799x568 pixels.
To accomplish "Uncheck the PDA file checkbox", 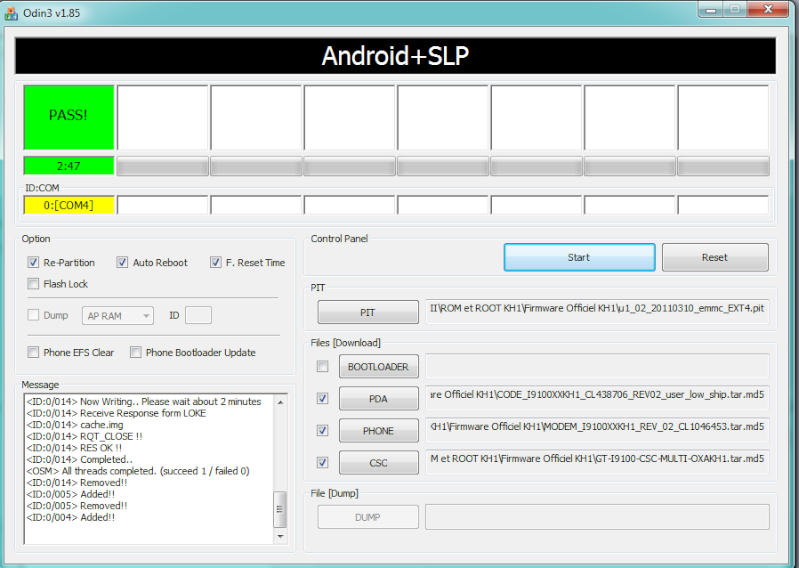I will [323, 398].
